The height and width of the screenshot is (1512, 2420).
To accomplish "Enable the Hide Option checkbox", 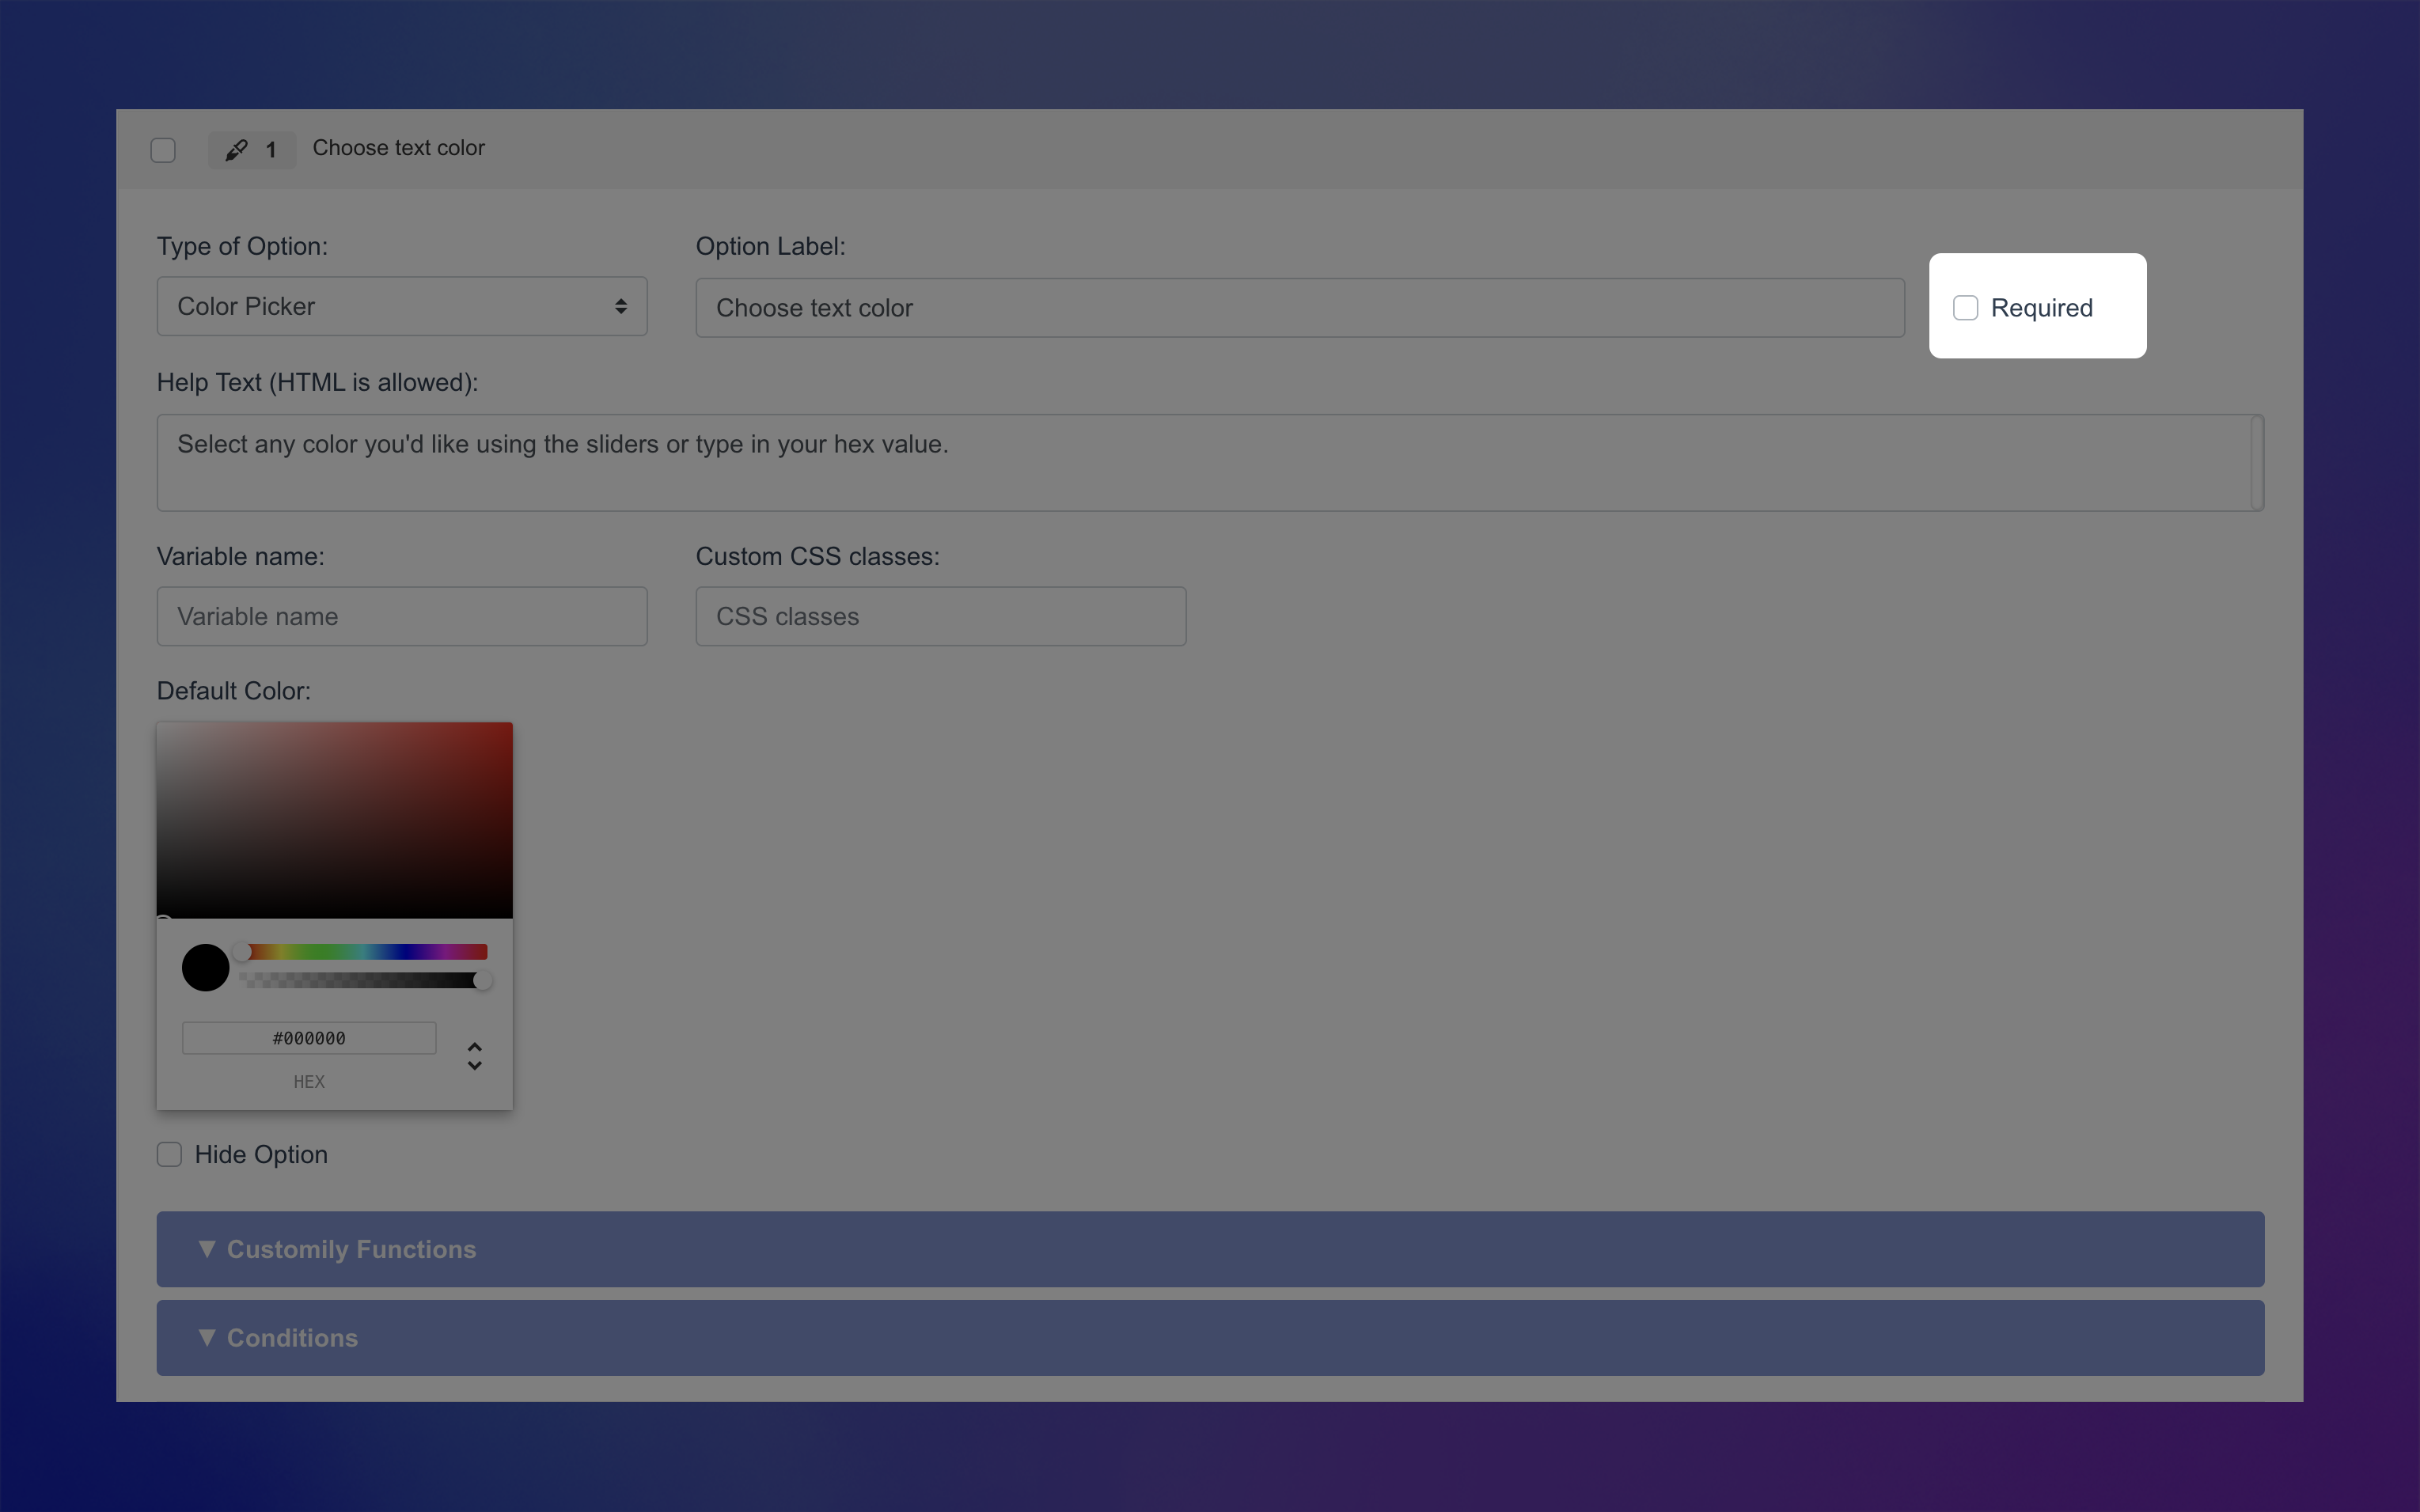I will [169, 1155].
